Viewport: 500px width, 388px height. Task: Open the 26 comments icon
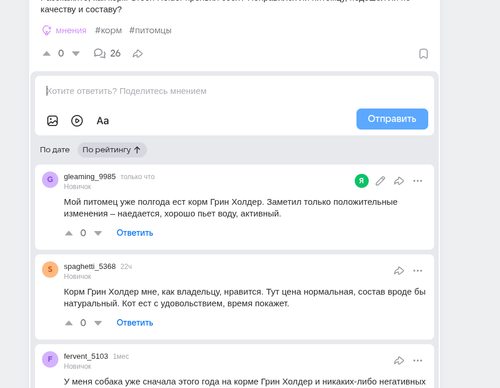point(100,53)
